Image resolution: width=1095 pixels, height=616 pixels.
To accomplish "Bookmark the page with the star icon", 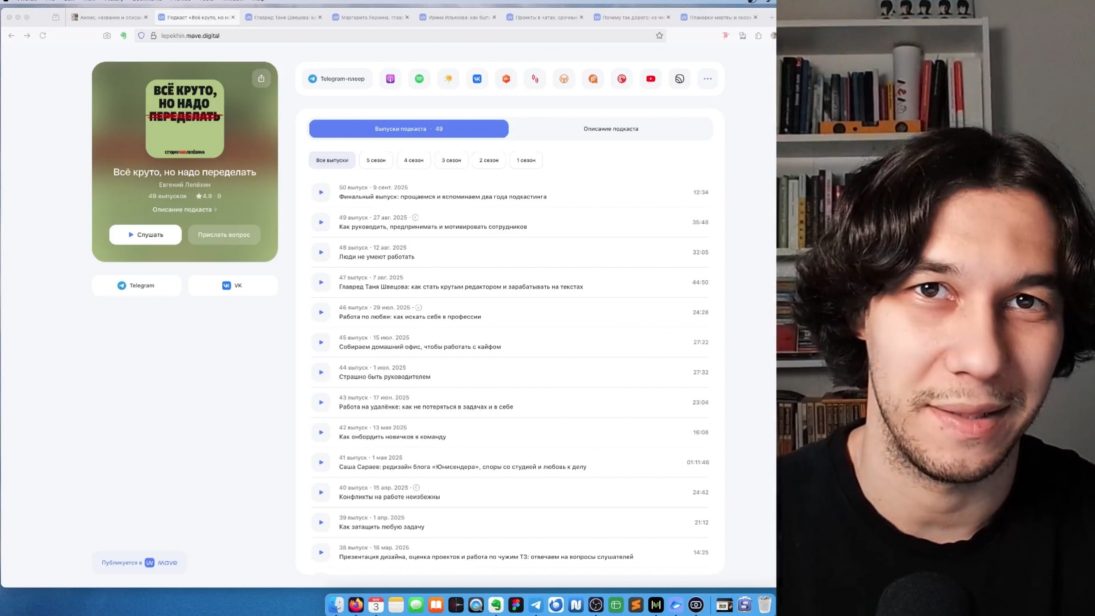I will (659, 35).
